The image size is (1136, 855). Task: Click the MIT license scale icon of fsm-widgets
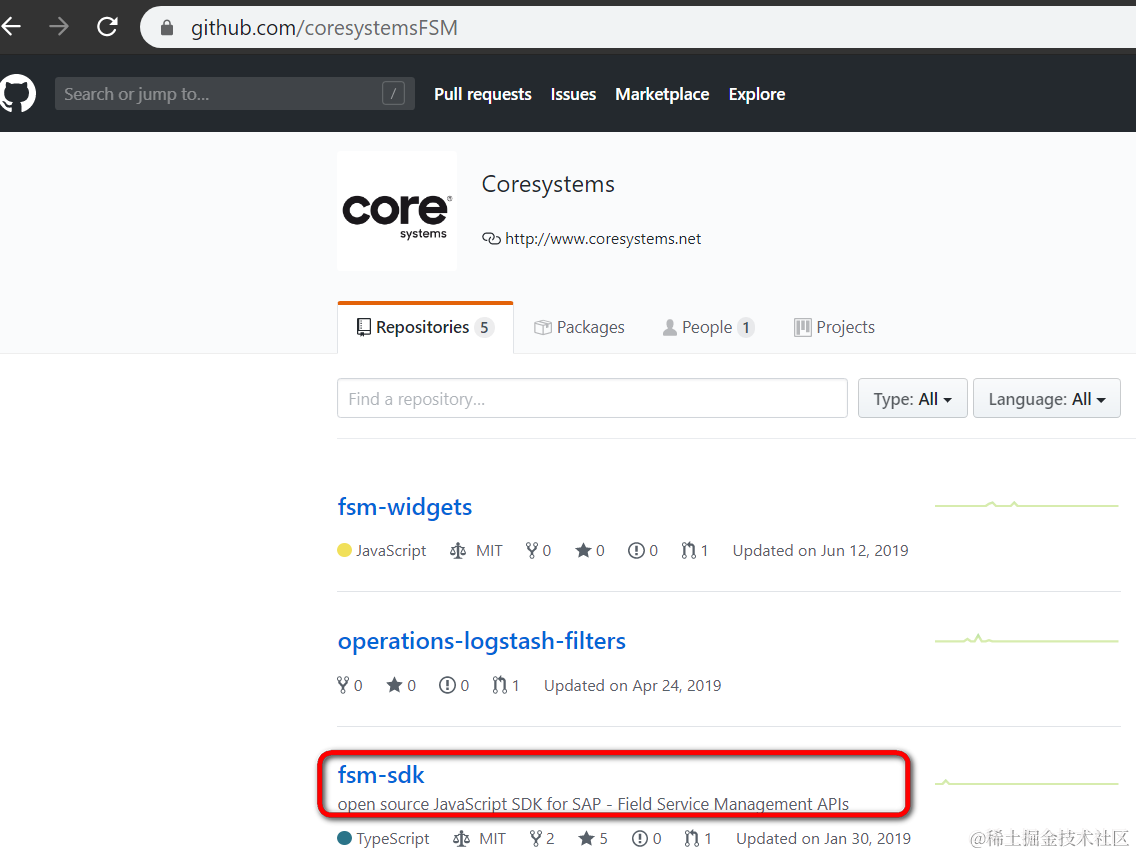coord(458,551)
